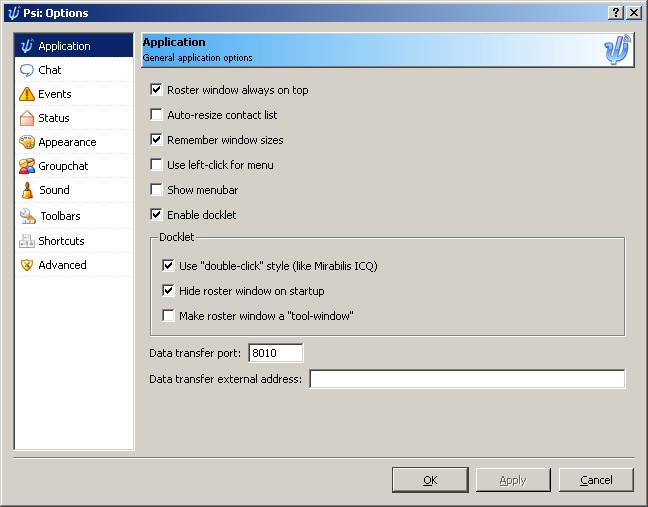Click the Appearance palette icon
The width and height of the screenshot is (648, 507).
point(27,142)
